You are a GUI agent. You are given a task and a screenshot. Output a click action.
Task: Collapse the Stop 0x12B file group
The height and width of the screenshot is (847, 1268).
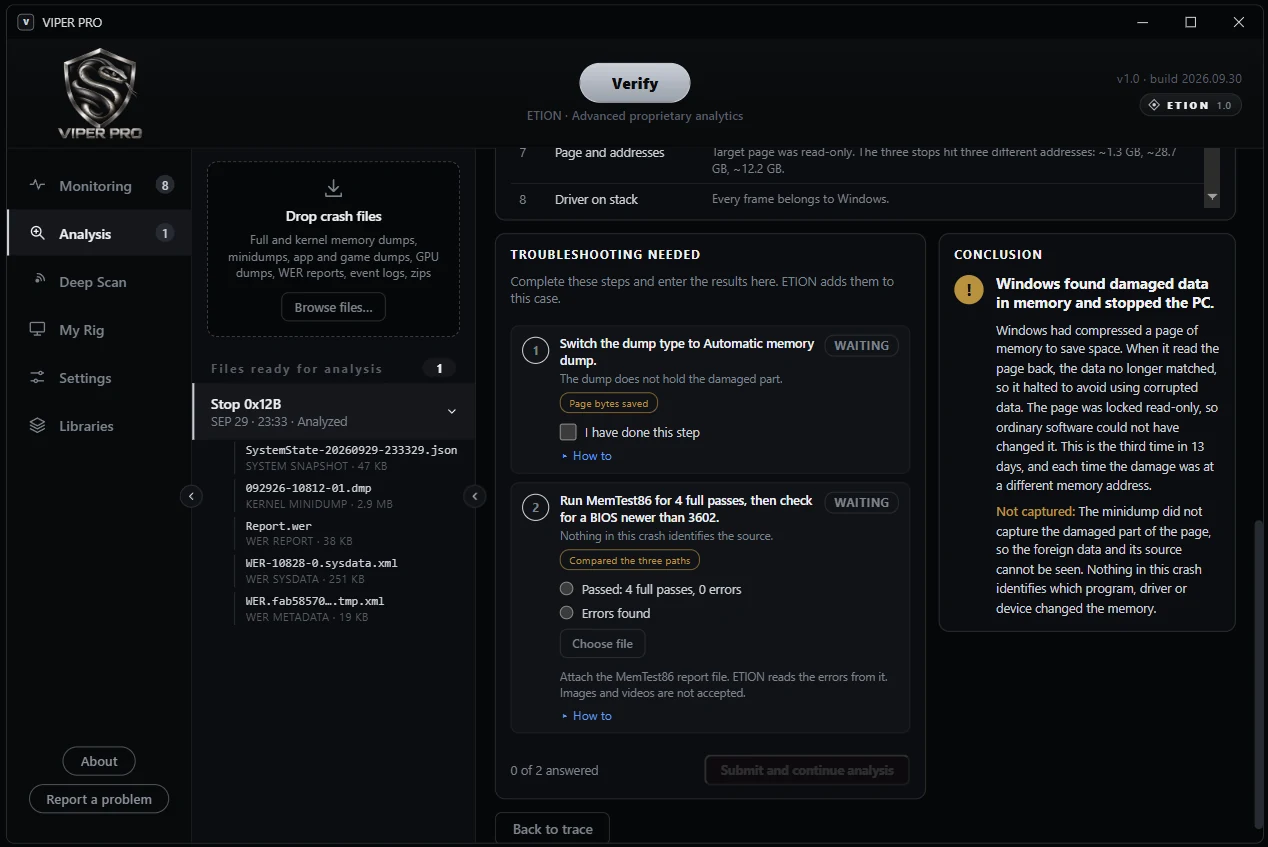tap(451, 412)
